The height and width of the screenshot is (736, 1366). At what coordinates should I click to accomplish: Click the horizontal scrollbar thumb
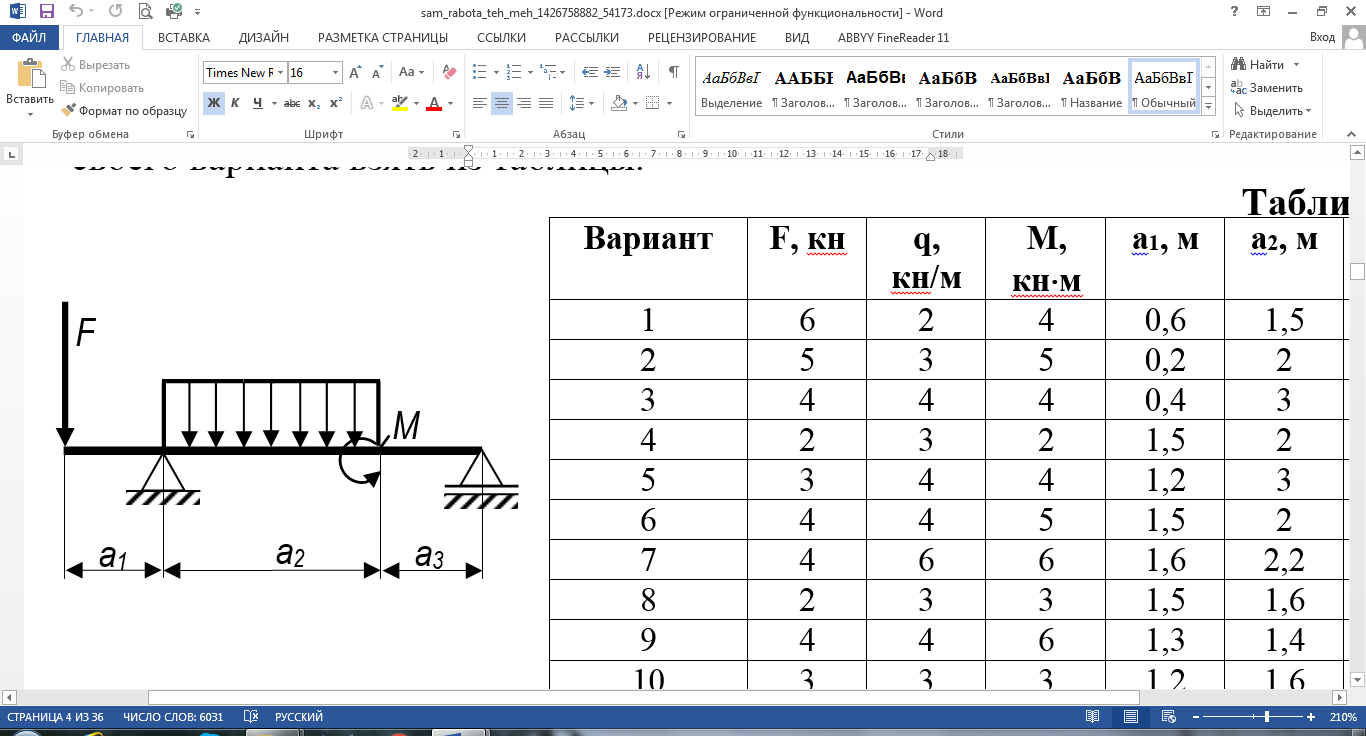[644, 697]
